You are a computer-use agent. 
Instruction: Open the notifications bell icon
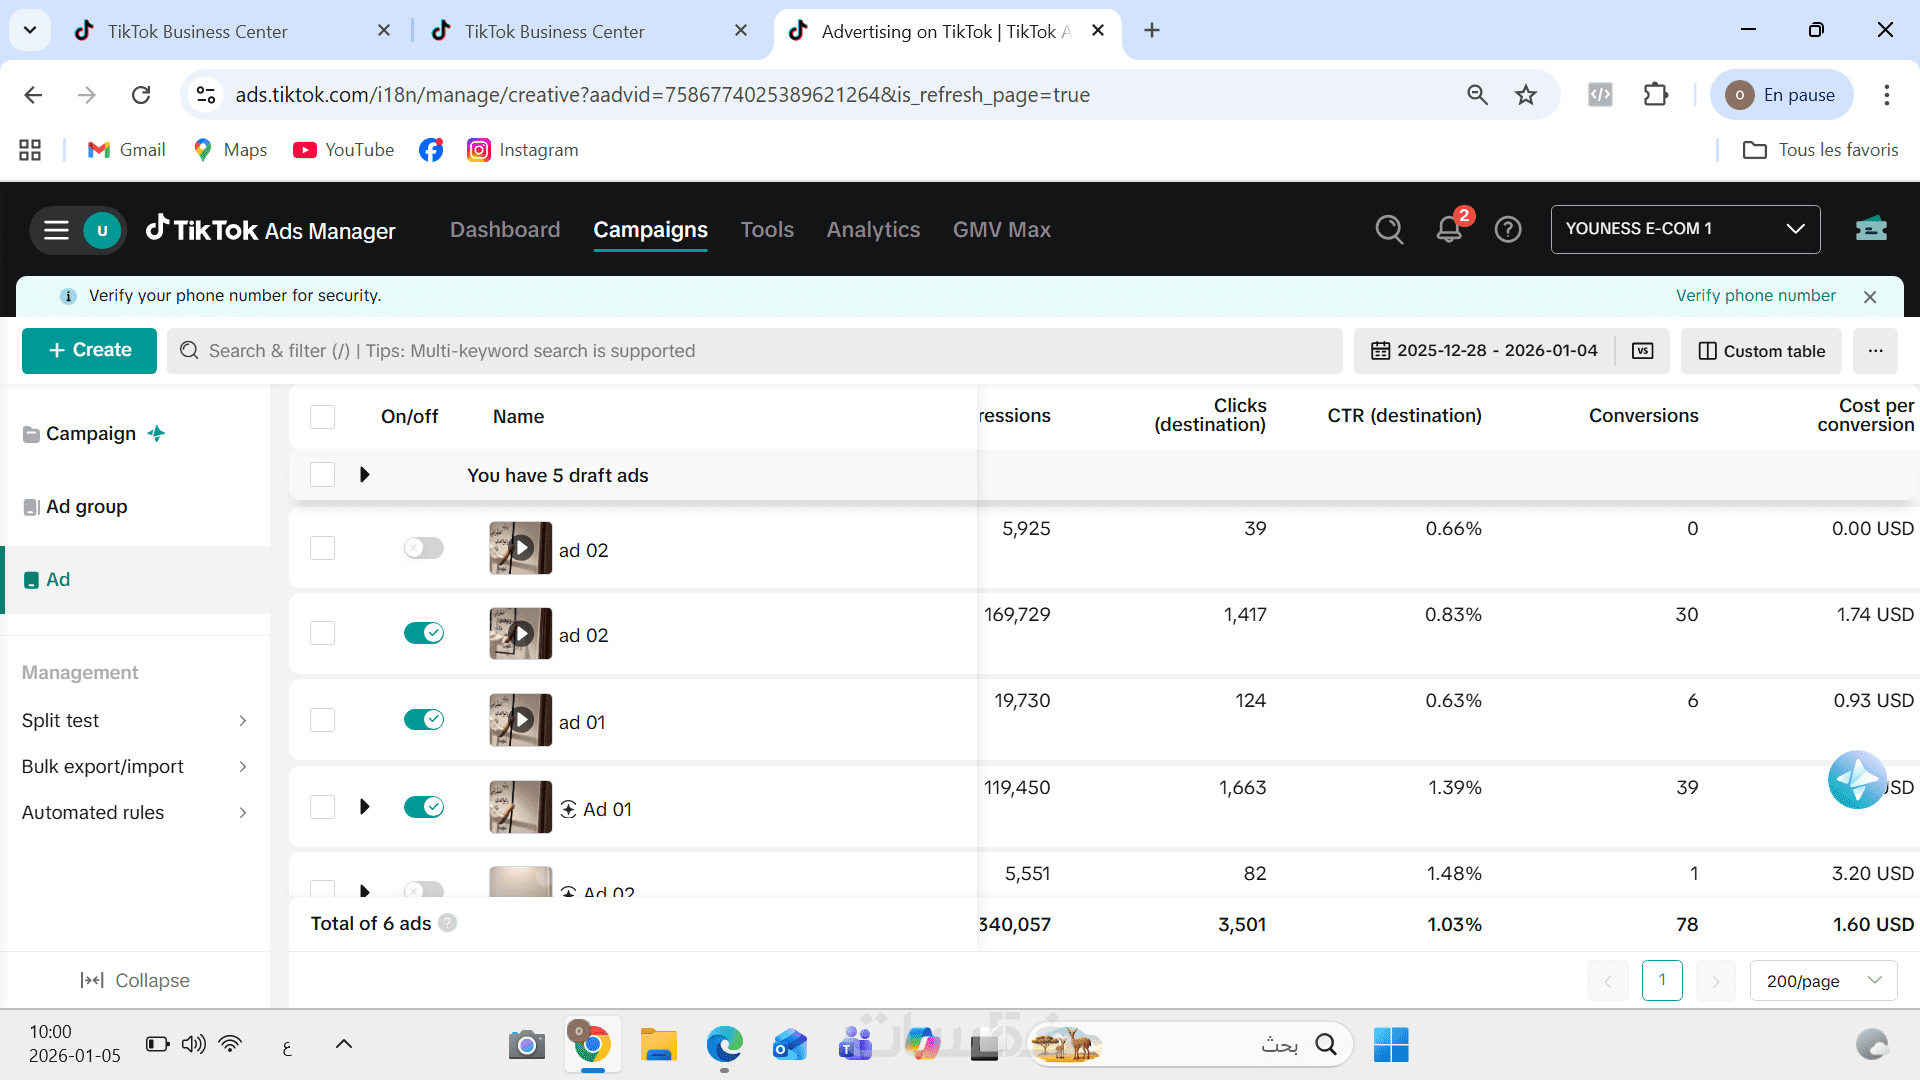1448,230
